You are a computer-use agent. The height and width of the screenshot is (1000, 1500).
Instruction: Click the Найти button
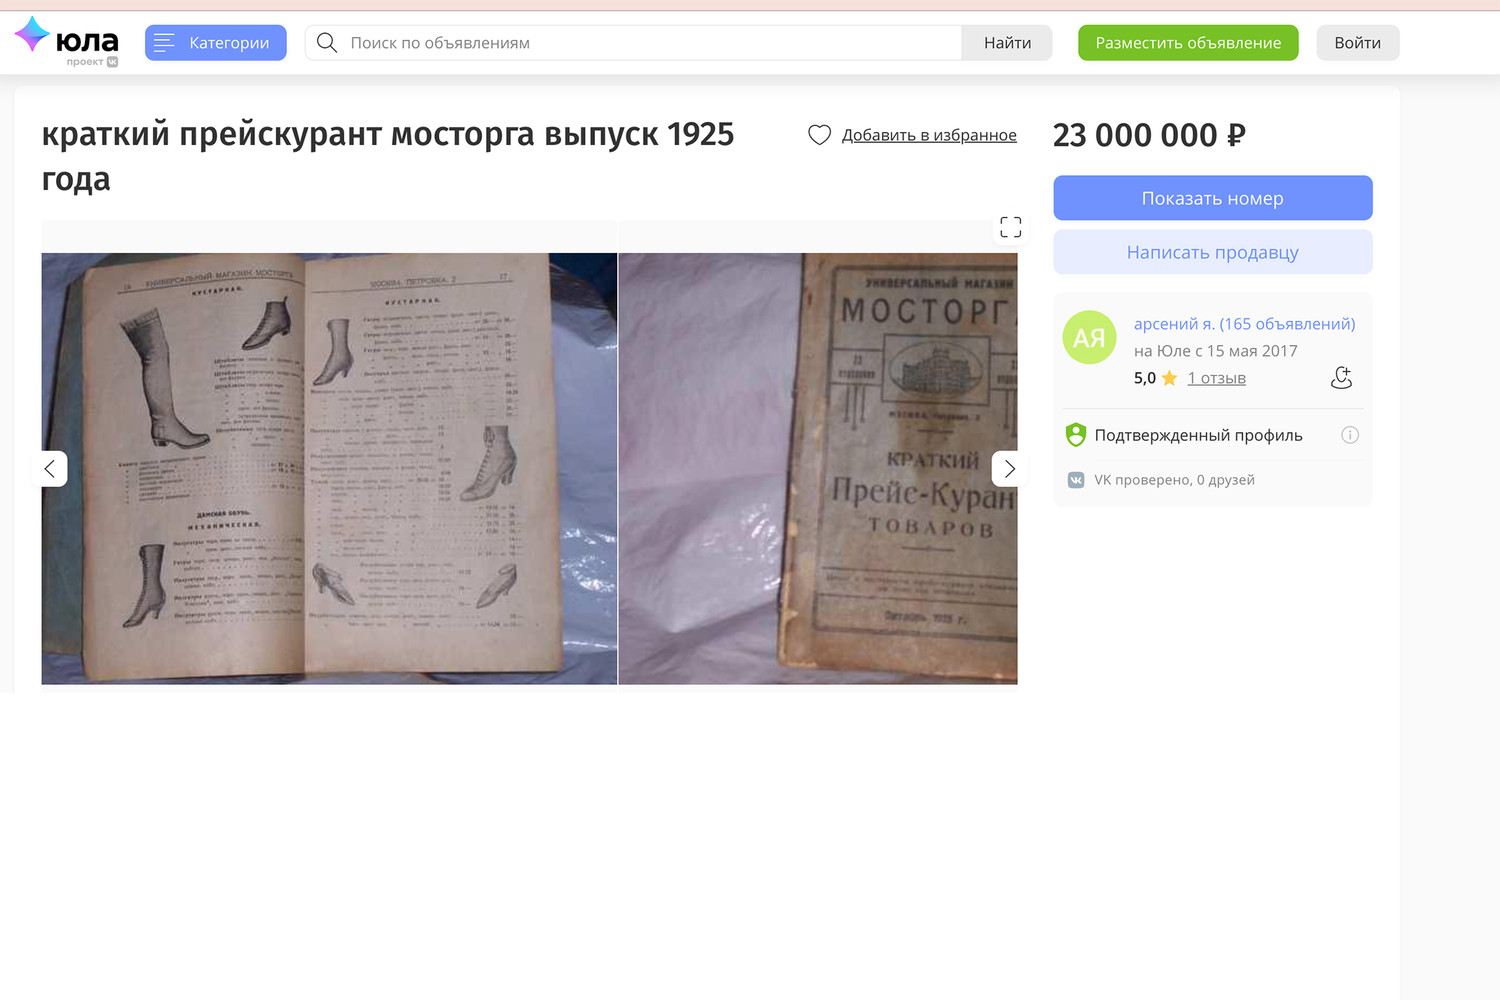click(1007, 43)
